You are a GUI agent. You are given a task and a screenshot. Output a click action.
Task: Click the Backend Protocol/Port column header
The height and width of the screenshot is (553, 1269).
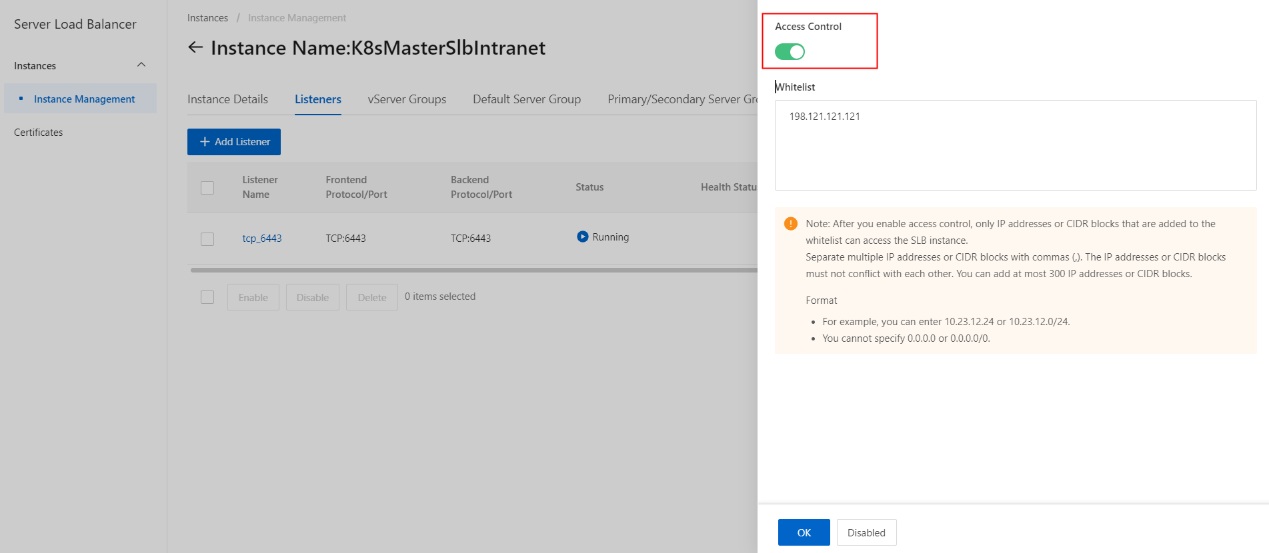[481, 187]
